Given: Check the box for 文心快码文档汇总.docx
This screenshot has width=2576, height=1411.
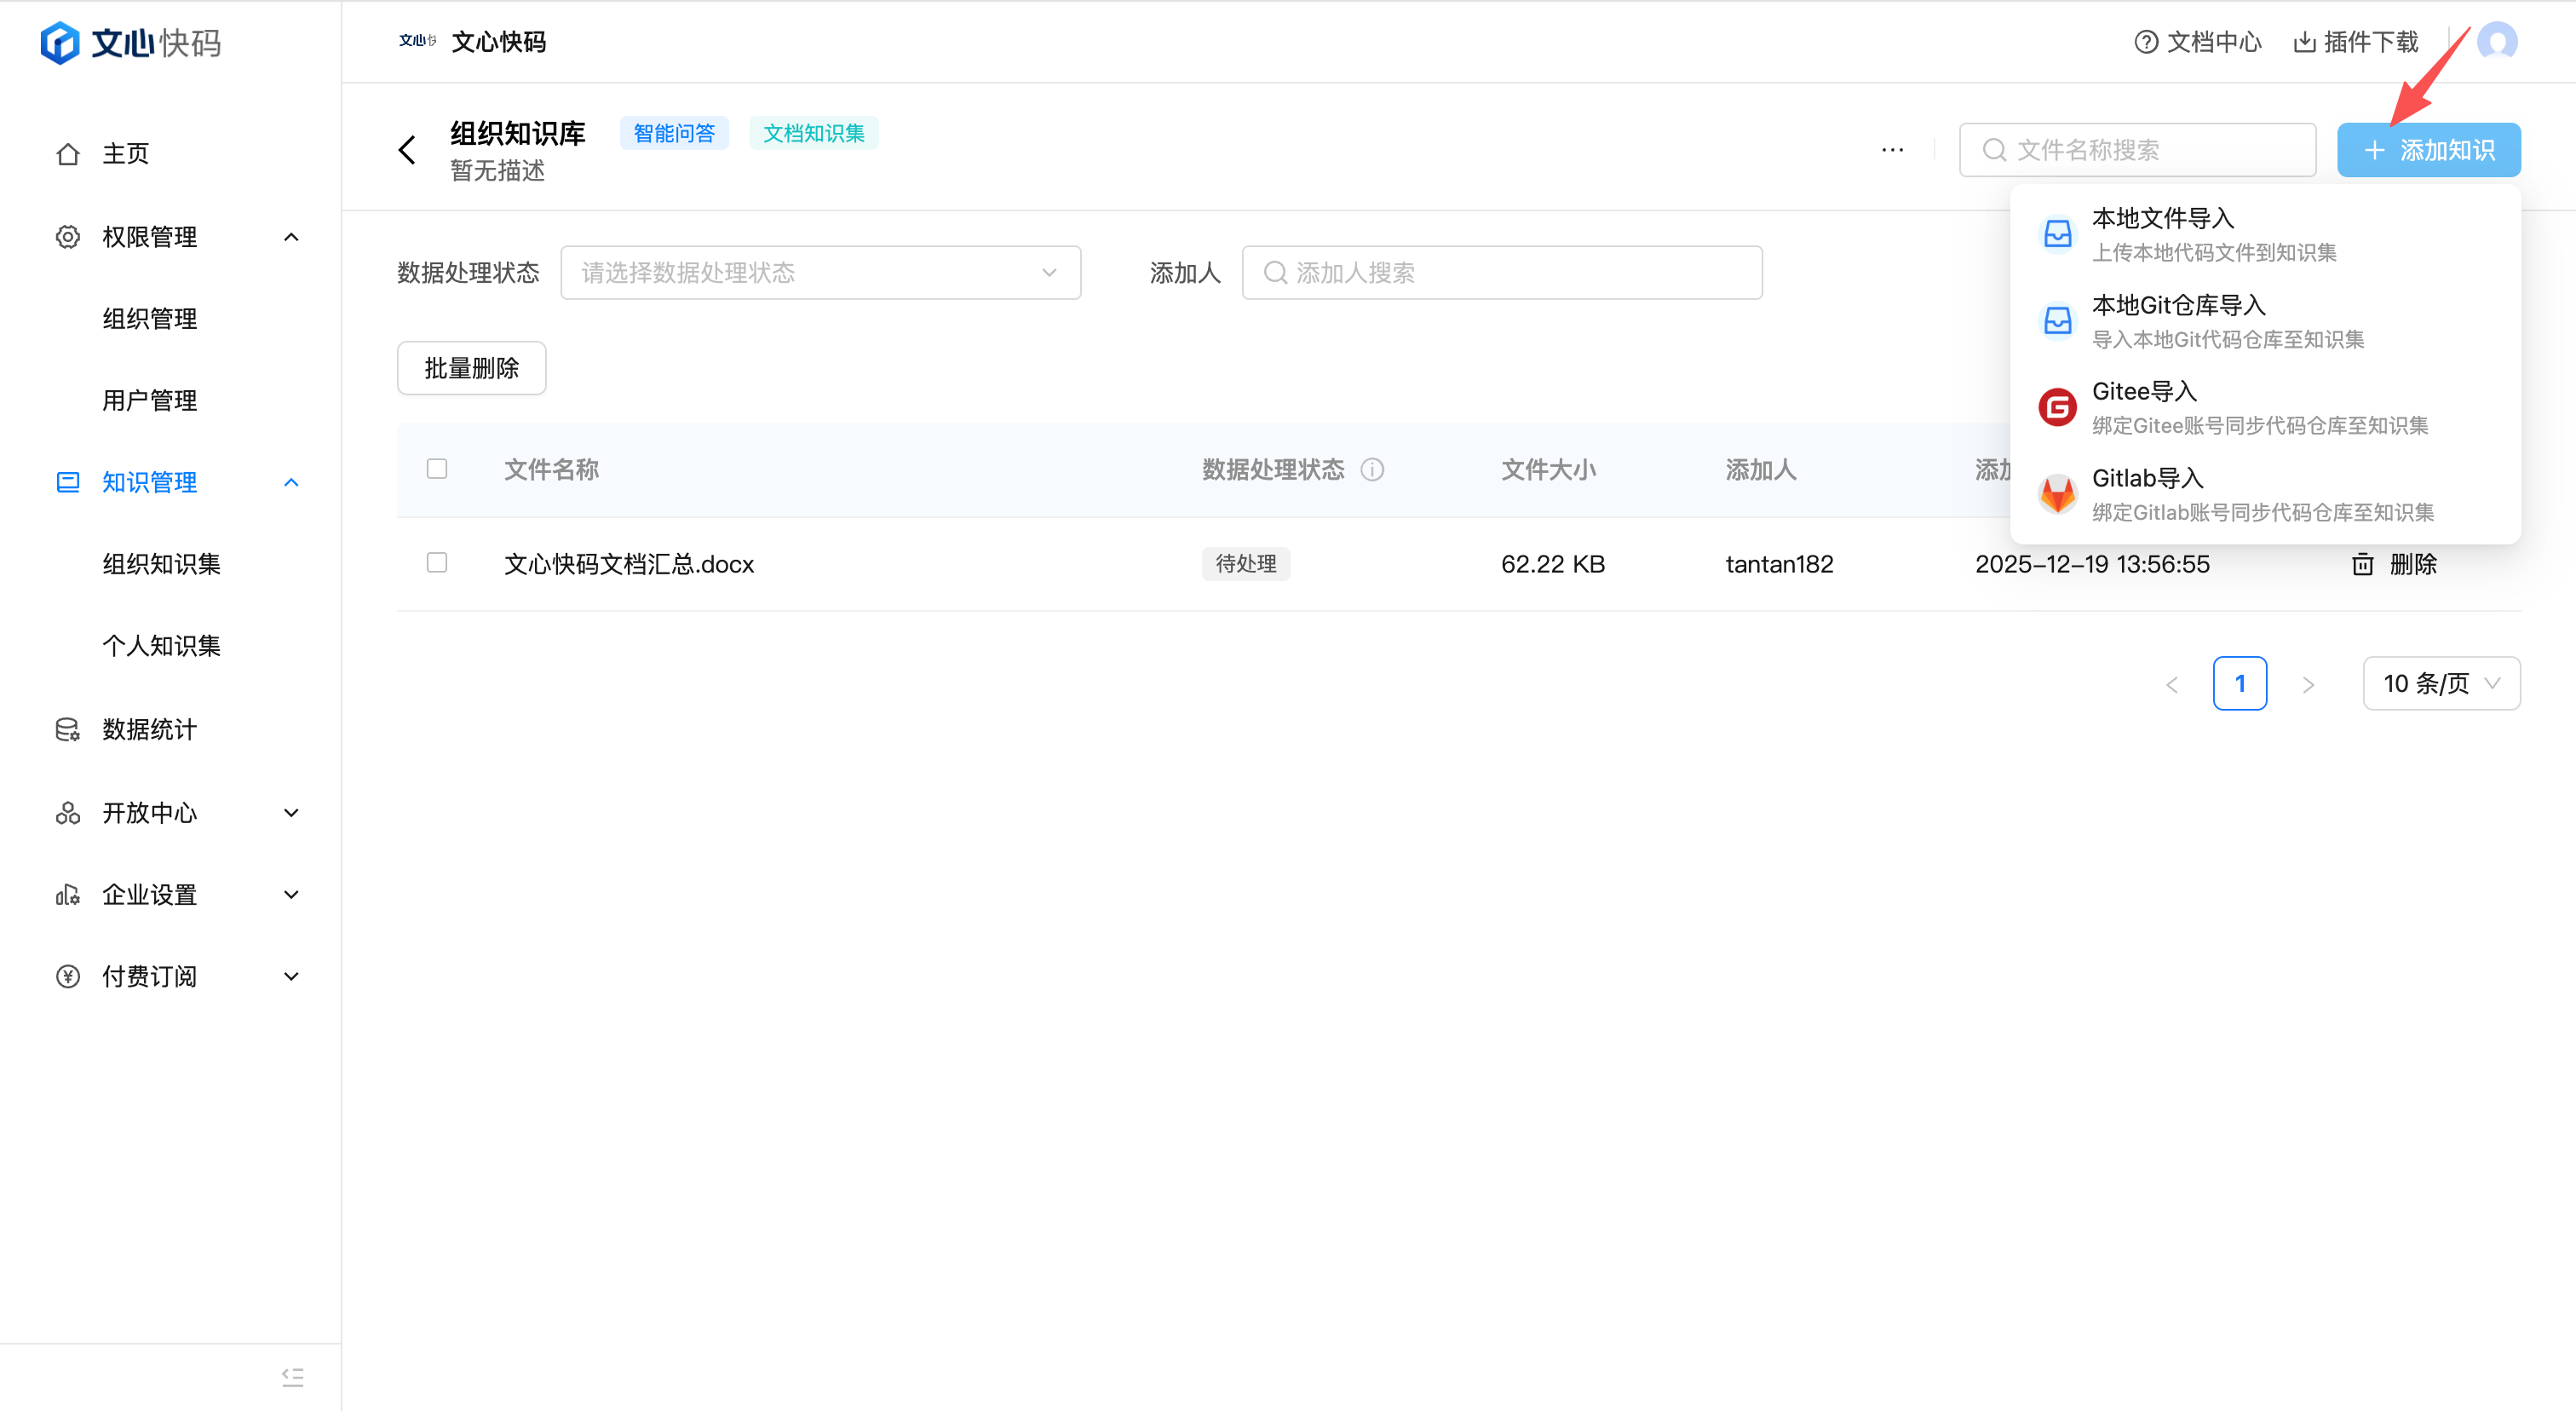Looking at the screenshot, I should [x=437, y=563].
